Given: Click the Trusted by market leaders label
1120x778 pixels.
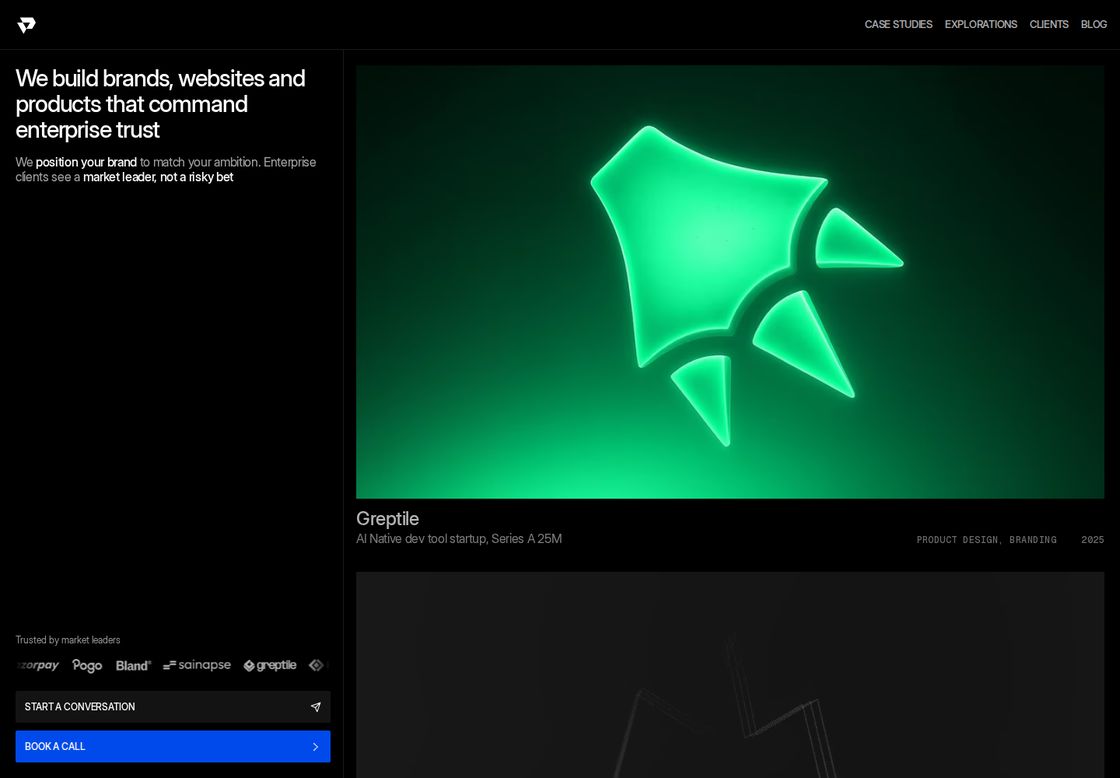Looking at the screenshot, I should tap(68, 640).
